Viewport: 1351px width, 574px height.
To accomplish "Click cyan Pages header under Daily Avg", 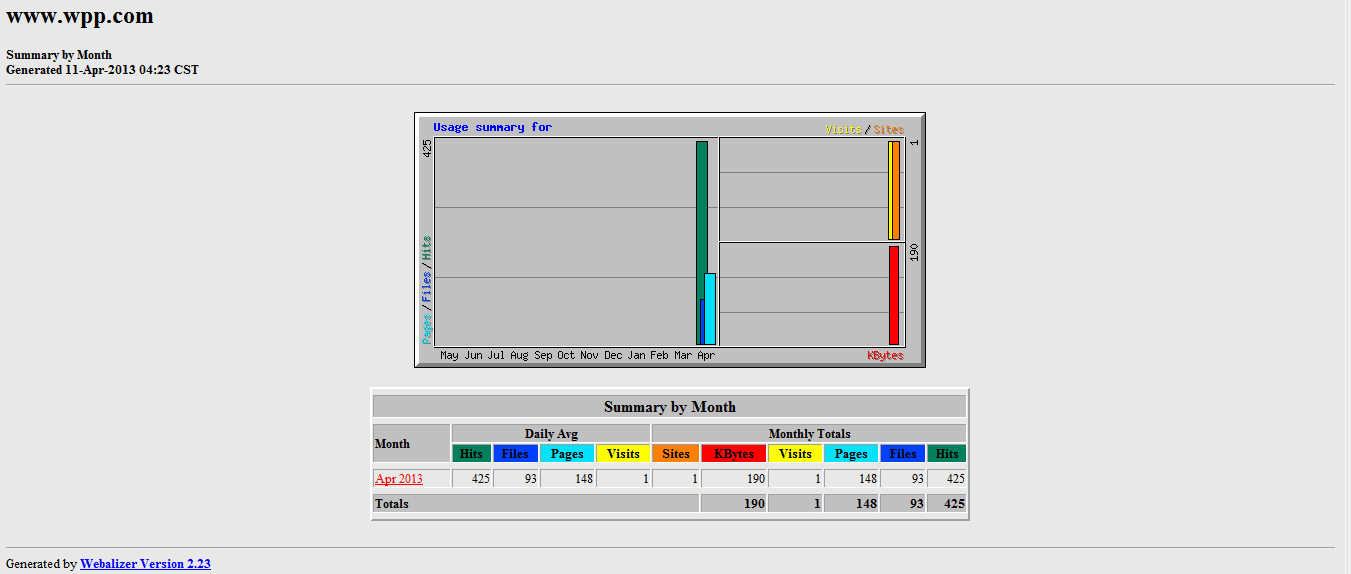I will 567,454.
